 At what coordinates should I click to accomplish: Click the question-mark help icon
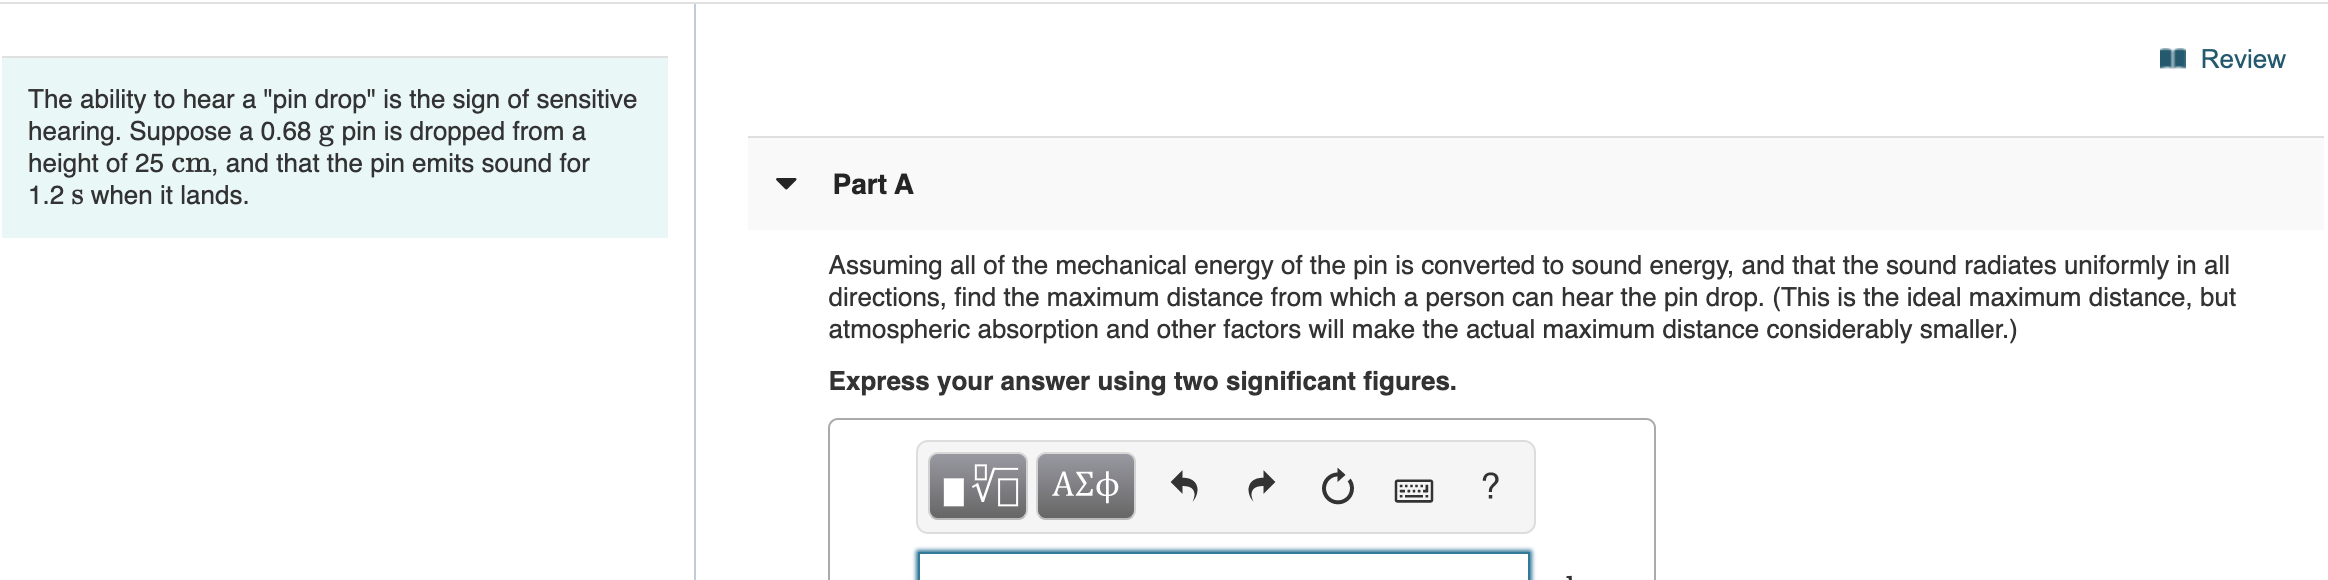click(x=1491, y=487)
